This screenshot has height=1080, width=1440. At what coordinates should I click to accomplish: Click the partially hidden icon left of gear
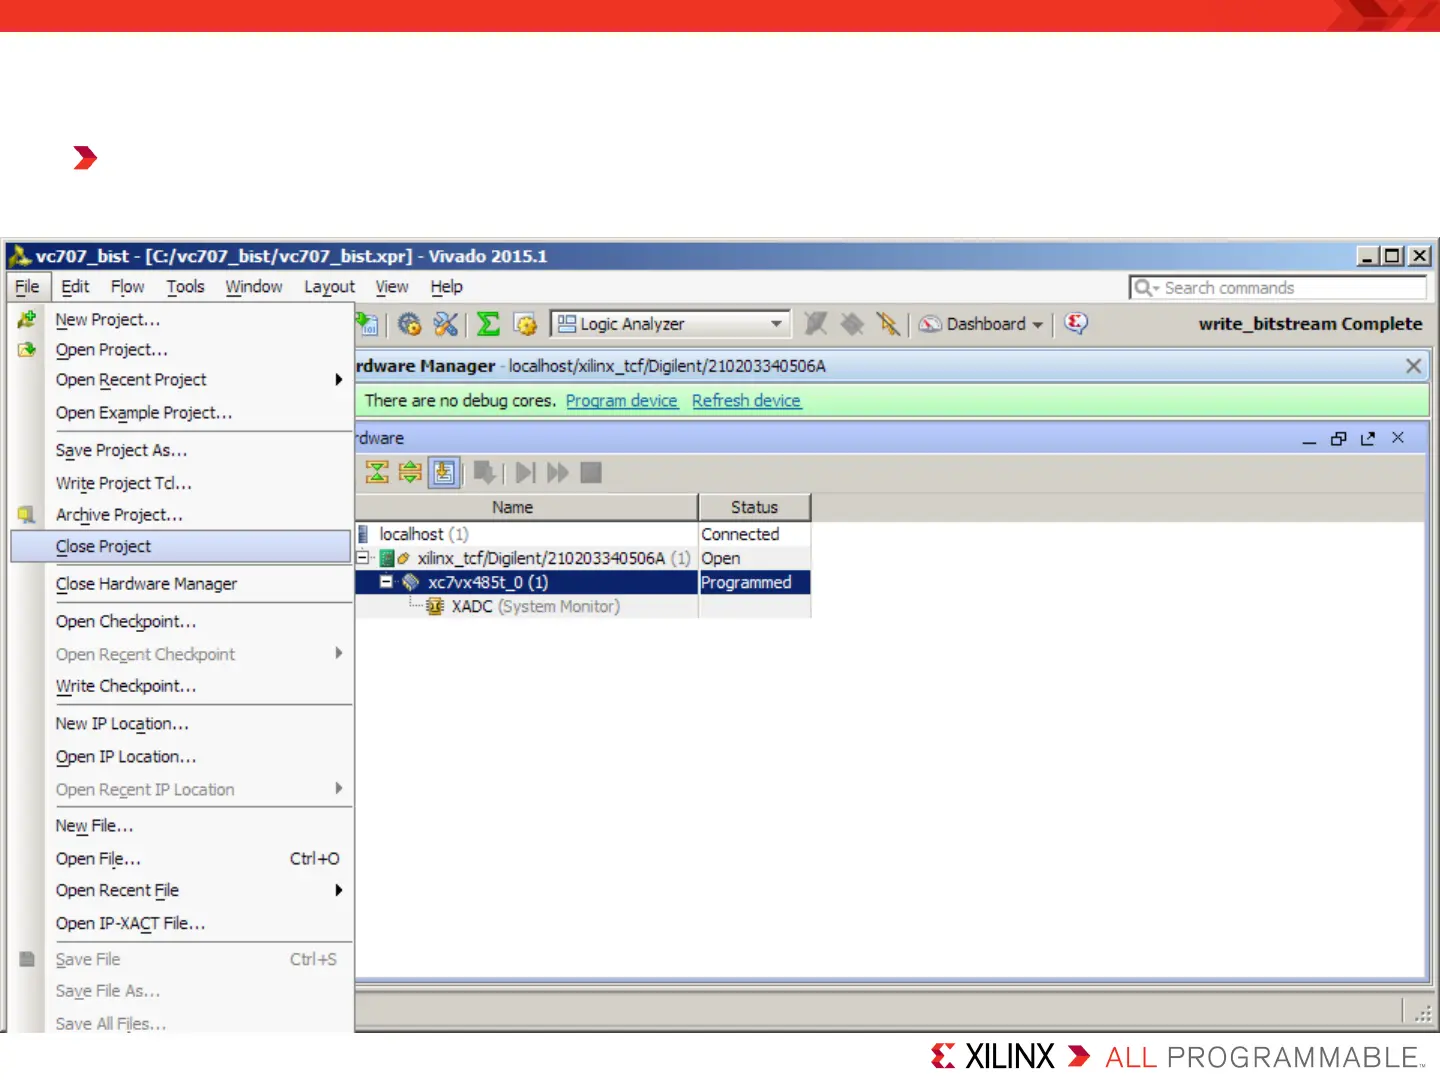(x=368, y=324)
